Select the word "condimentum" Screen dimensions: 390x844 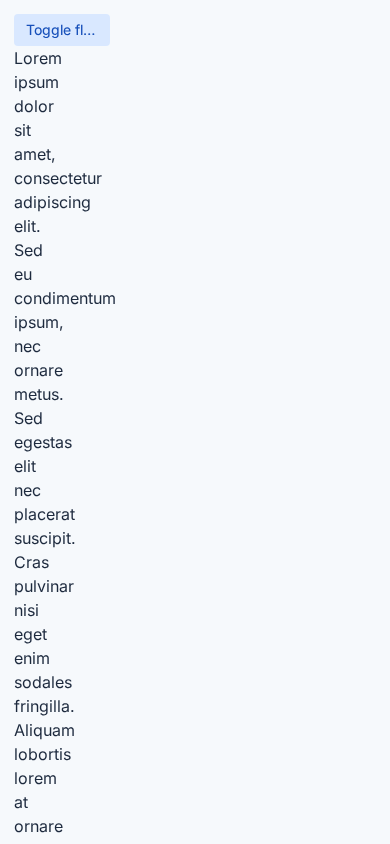click(x=65, y=299)
